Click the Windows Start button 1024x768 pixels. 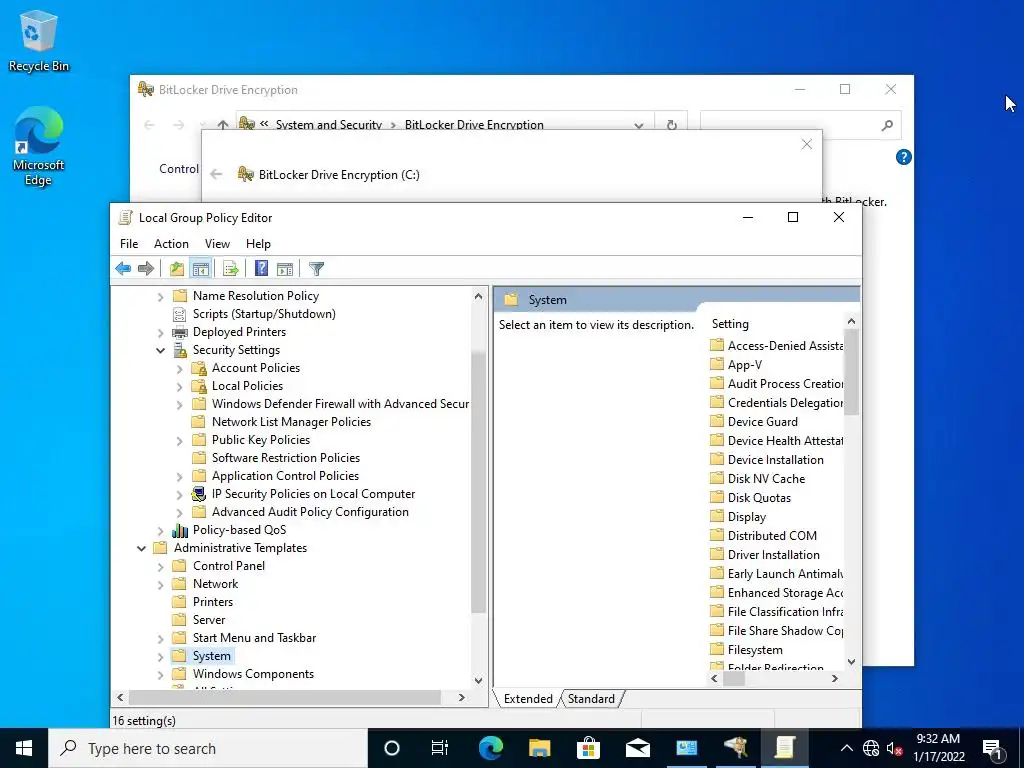click(24, 748)
